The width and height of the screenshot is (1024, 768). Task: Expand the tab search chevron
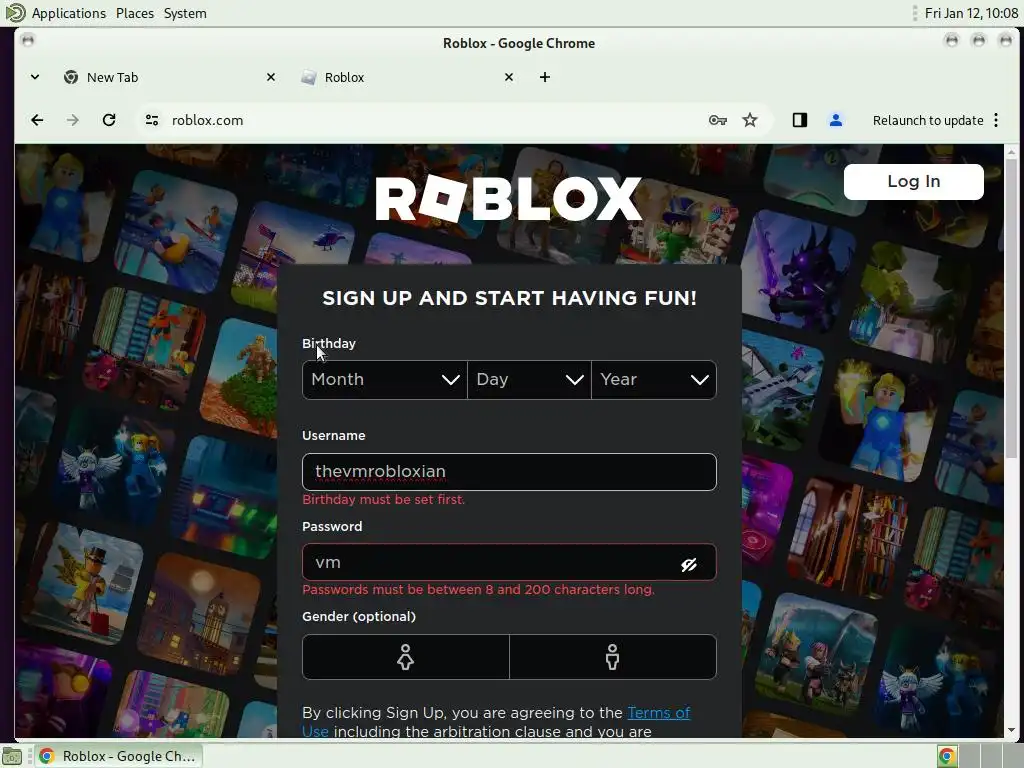click(35, 77)
